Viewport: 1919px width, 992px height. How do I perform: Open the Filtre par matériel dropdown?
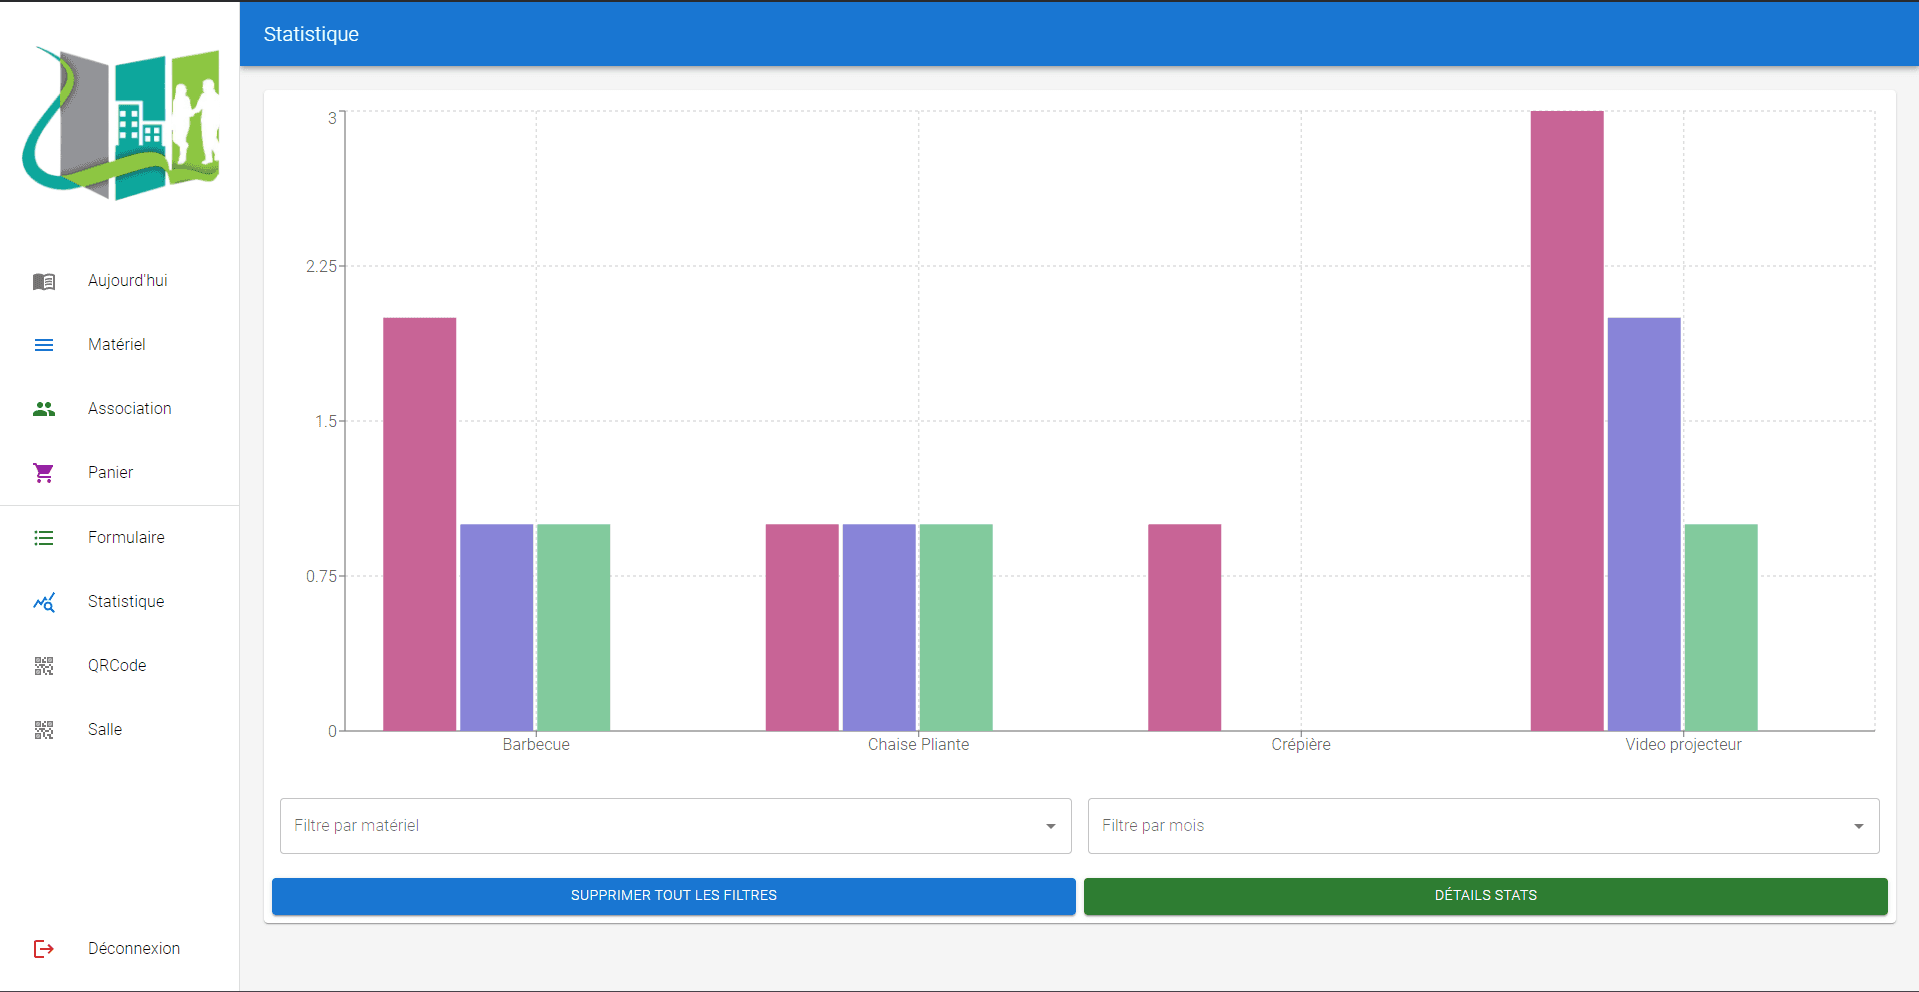coord(675,826)
